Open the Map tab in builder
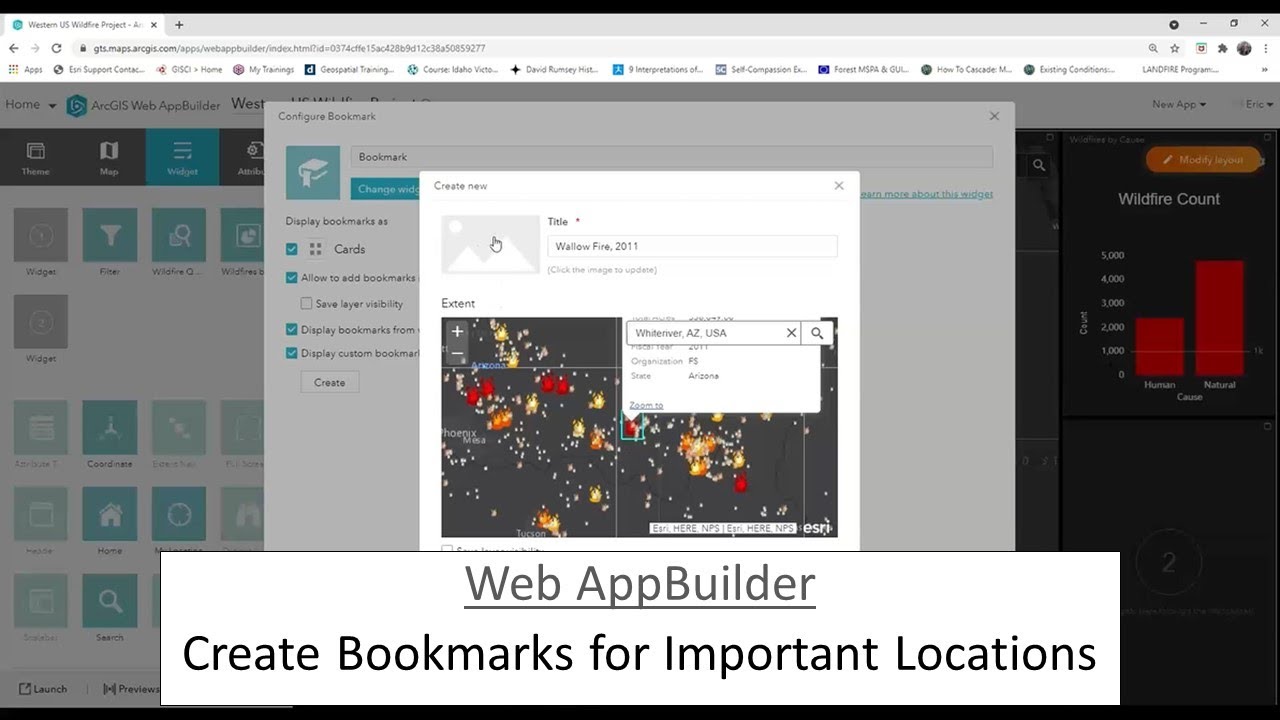The image size is (1280, 720). click(109, 158)
